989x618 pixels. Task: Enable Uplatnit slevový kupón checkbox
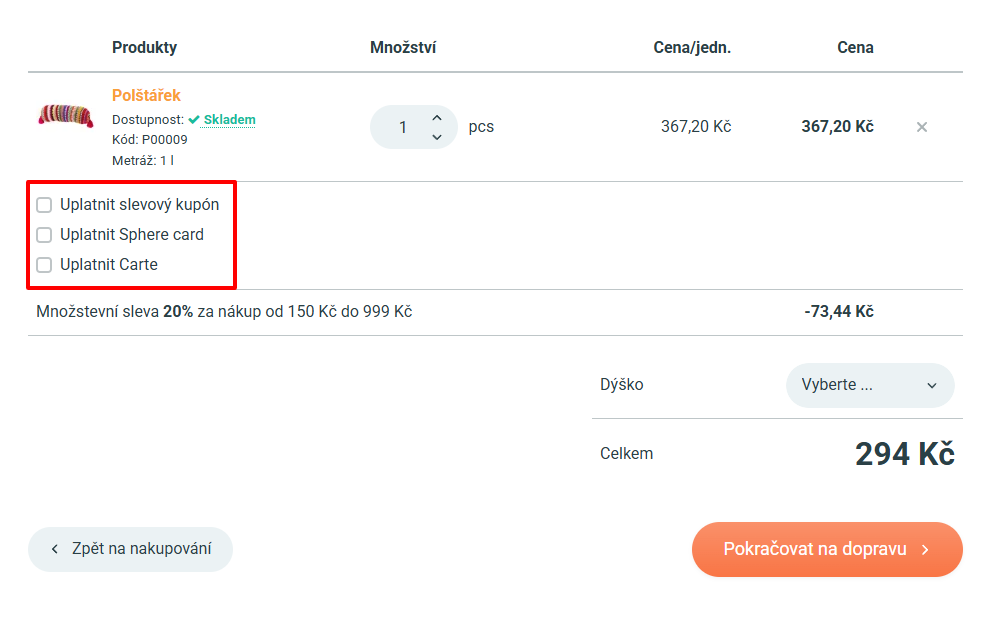coord(44,205)
